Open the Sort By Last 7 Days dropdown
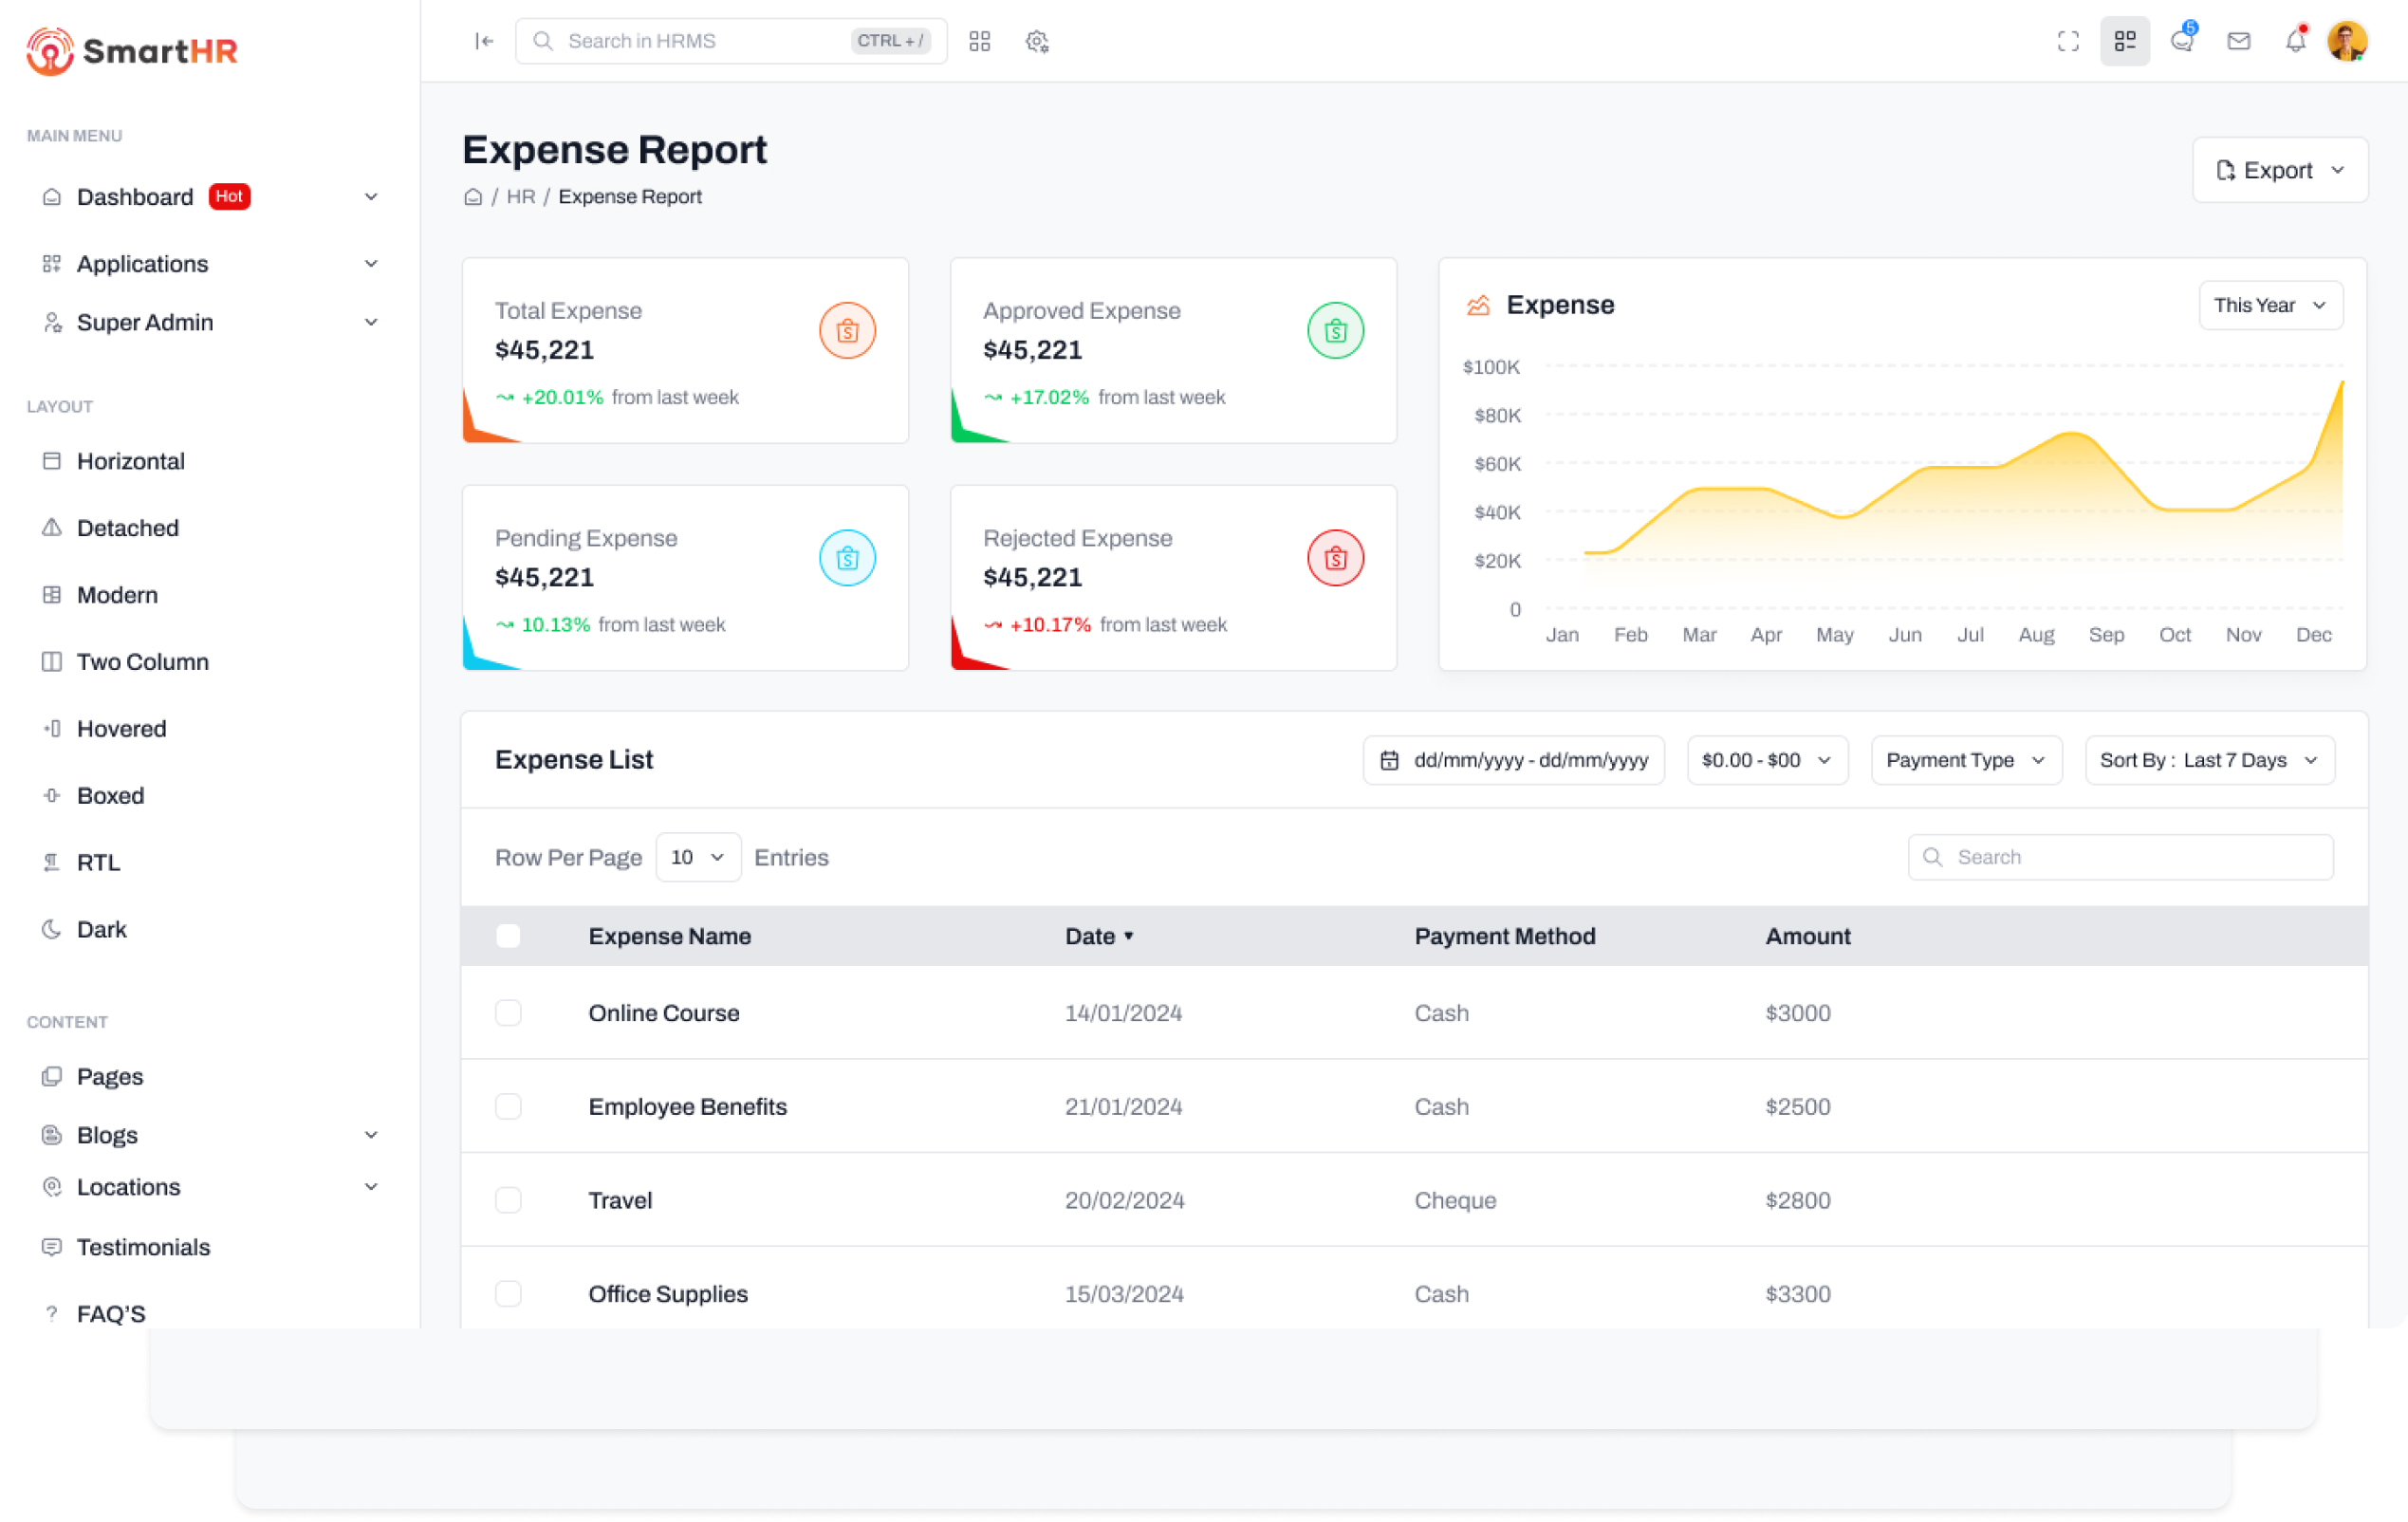The width and height of the screenshot is (2408, 1522). (2209, 760)
